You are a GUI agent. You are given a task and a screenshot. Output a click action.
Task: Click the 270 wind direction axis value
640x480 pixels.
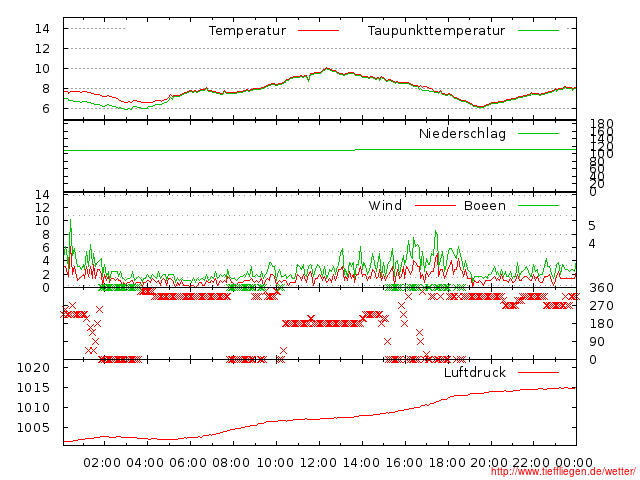601,306
